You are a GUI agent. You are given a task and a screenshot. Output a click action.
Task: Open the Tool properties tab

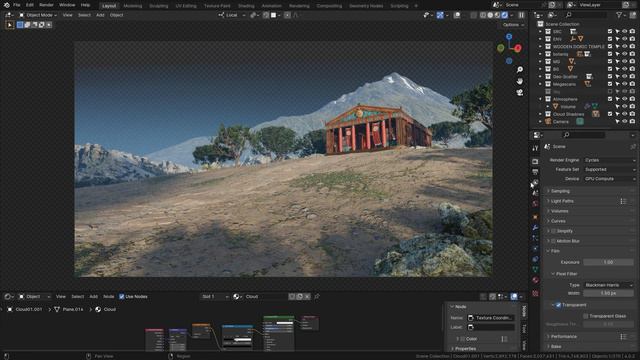[x=535, y=149]
